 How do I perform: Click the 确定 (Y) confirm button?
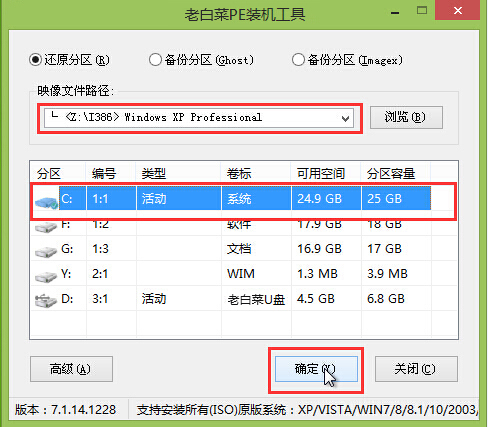tap(316, 369)
